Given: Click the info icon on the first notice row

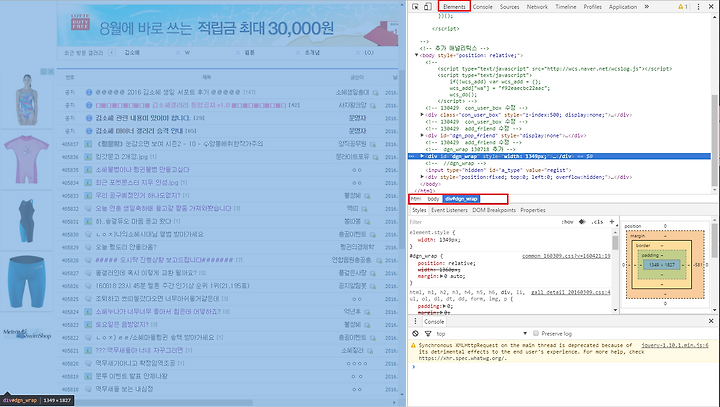Looking at the screenshot, I should (x=89, y=92).
